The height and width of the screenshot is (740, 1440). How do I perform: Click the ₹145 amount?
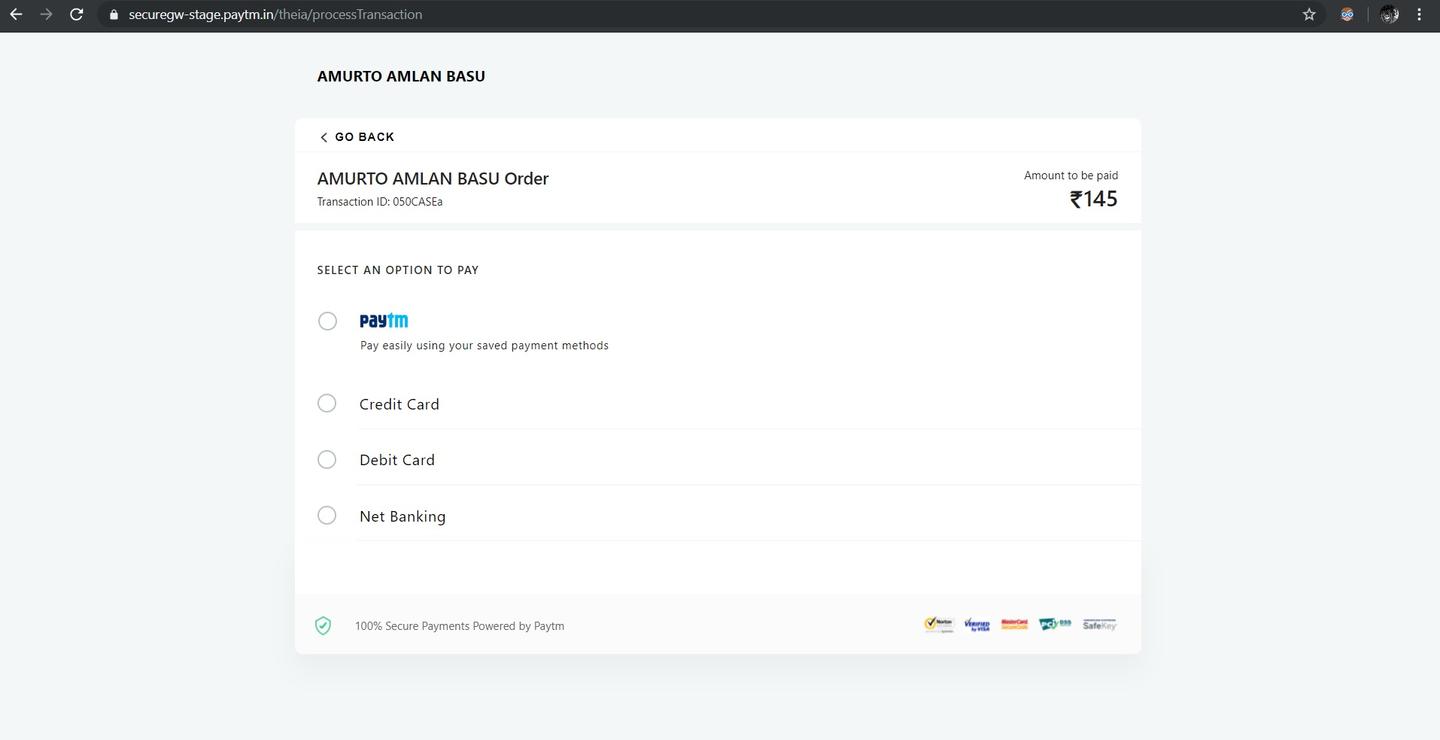click(1094, 199)
